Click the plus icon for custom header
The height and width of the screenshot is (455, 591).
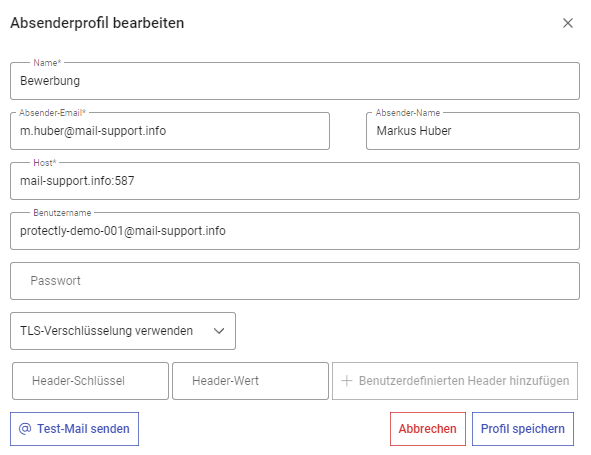[x=346, y=381]
